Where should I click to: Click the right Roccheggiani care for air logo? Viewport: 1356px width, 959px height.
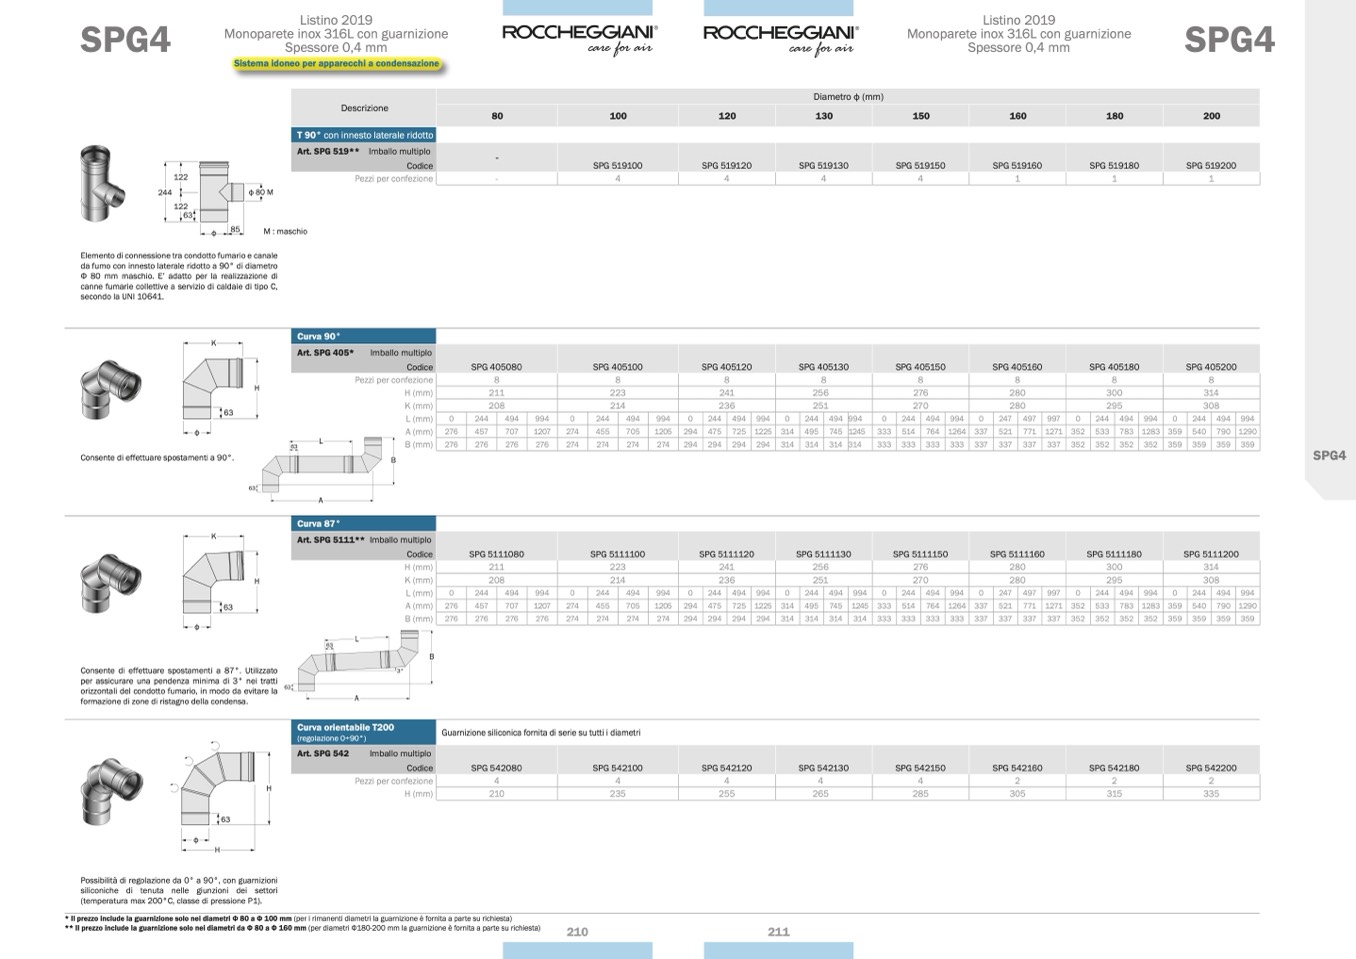[x=780, y=38]
